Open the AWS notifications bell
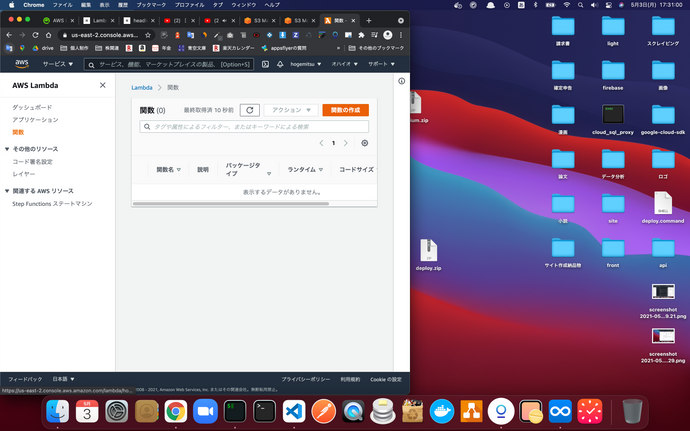The width and height of the screenshot is (690, 431). click(x=280, y=64)
